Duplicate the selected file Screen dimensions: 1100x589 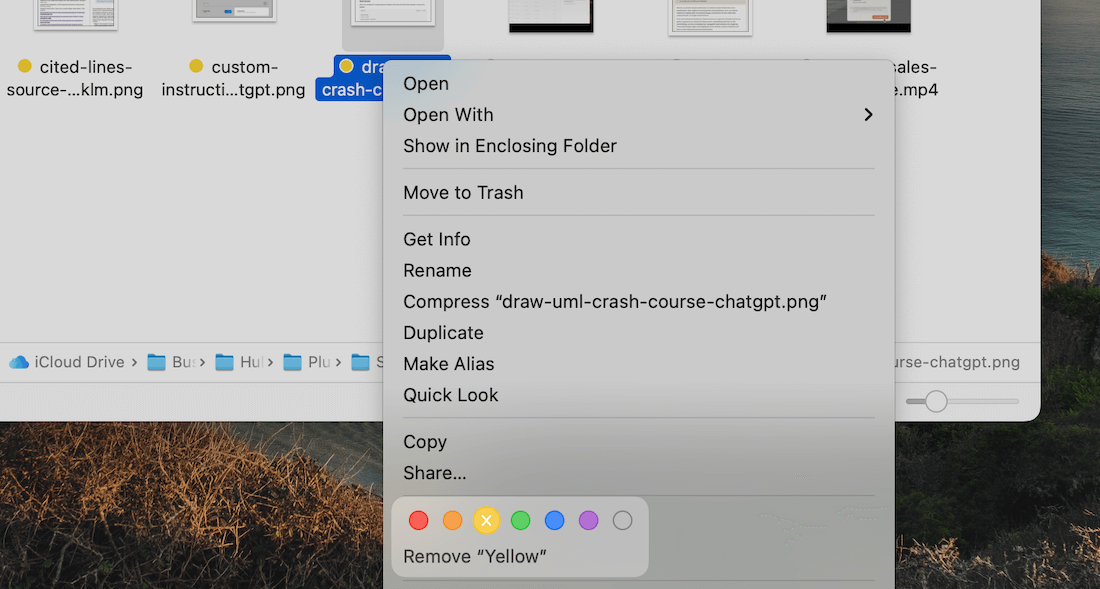[x=443, y=333]
